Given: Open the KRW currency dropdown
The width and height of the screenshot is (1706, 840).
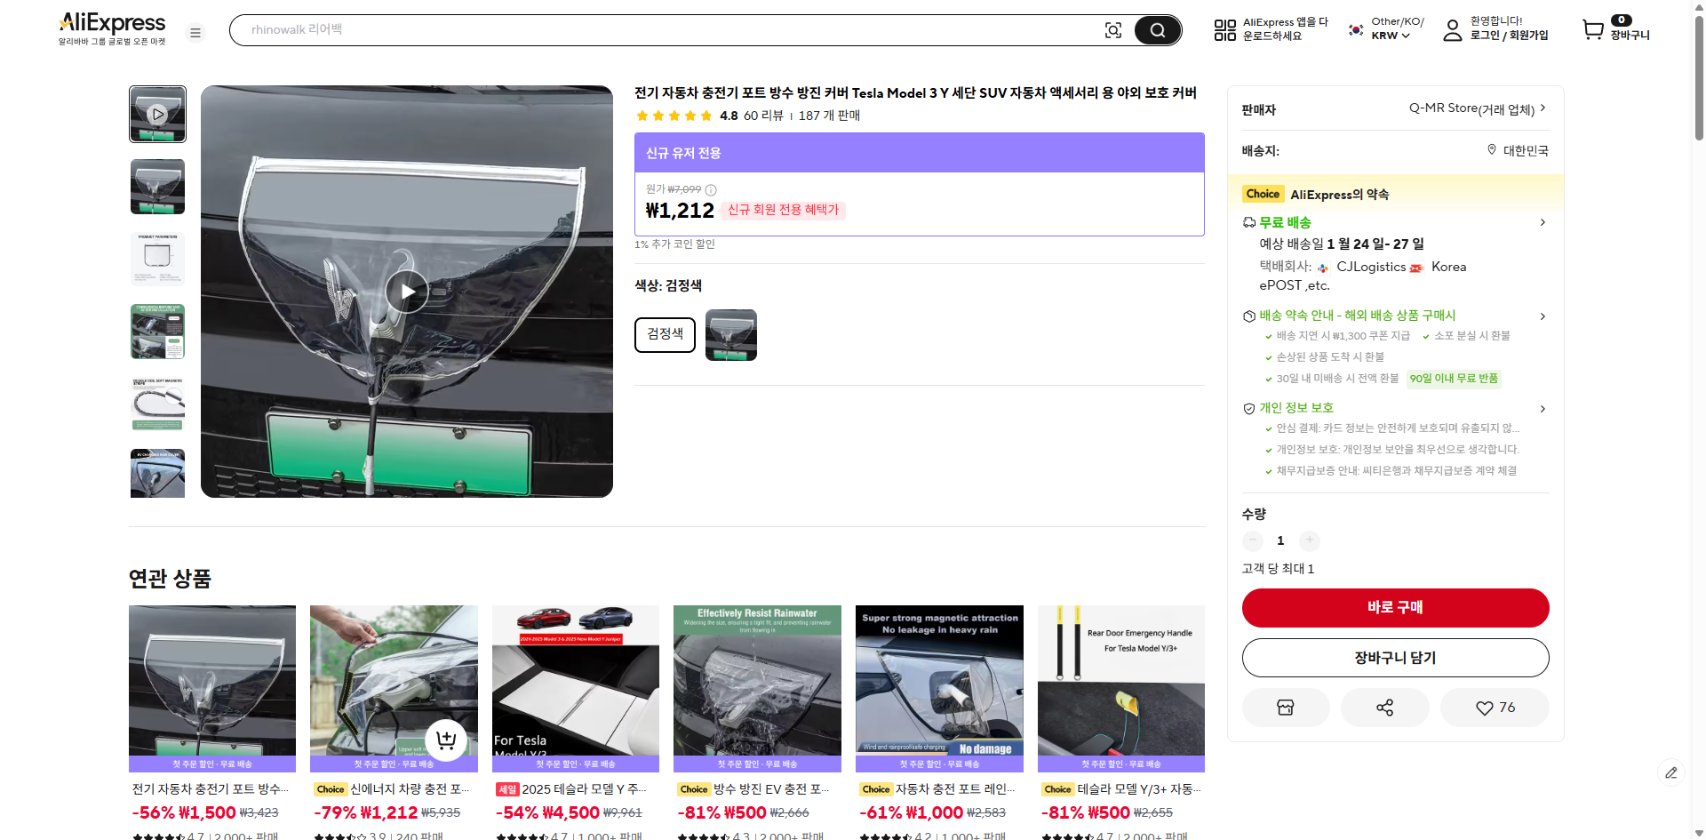Looking at the screenshot, I should [1391, 36].
